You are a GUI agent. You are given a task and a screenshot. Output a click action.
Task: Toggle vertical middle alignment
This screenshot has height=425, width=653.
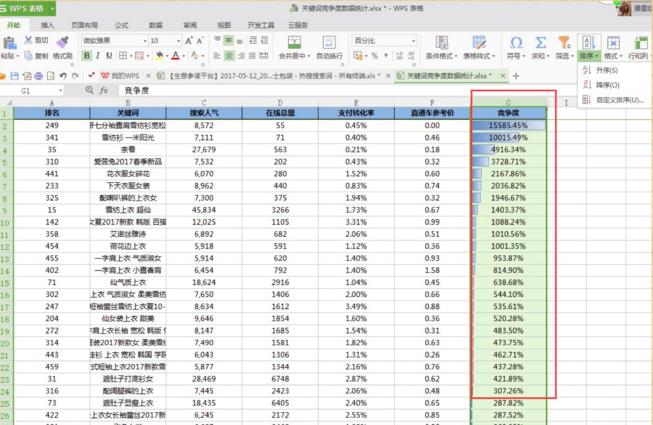point(229,40)
